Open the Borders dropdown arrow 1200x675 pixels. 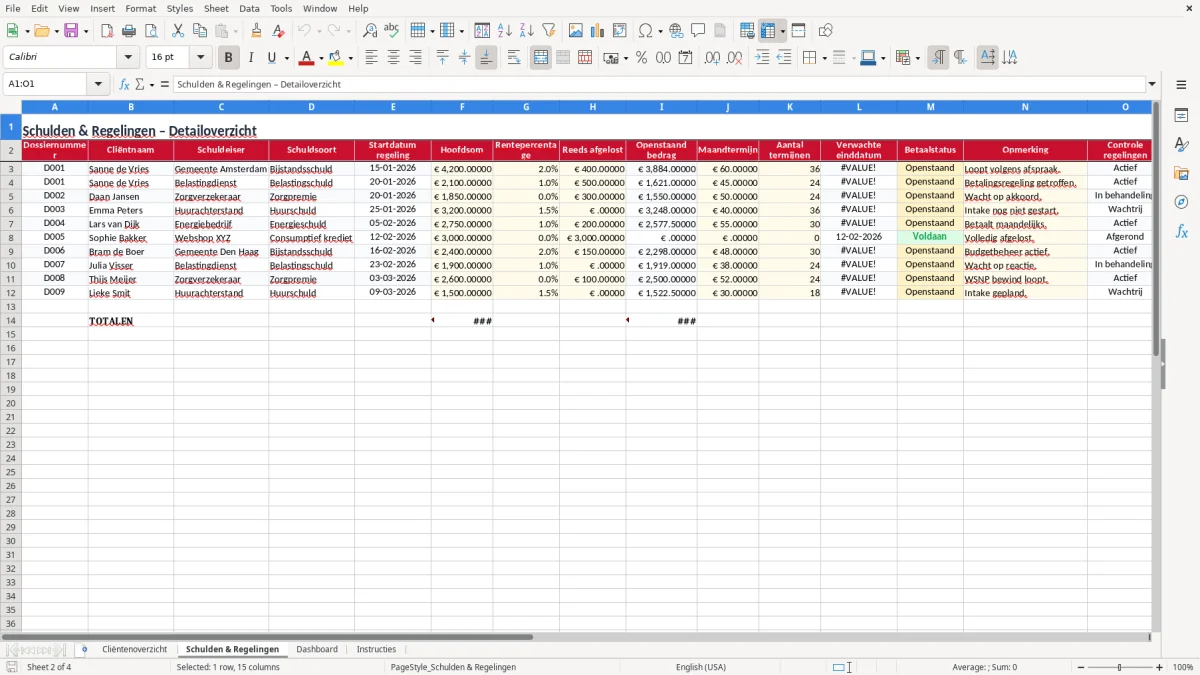[823, 58]
